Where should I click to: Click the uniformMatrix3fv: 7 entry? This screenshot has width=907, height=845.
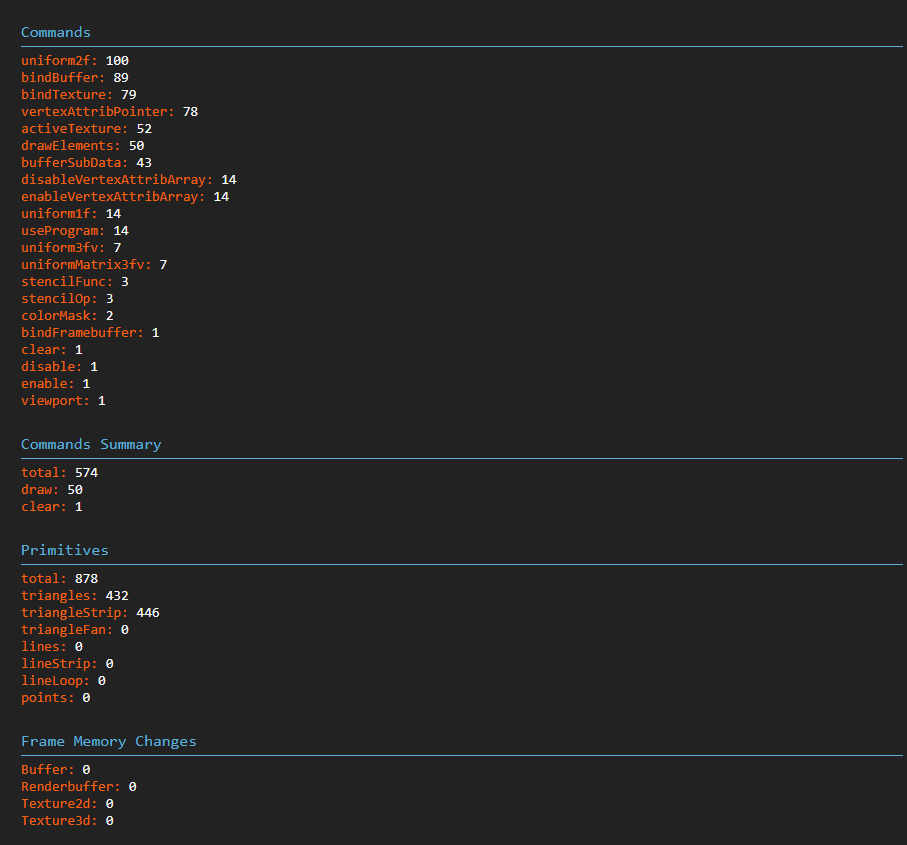(94, 265)
